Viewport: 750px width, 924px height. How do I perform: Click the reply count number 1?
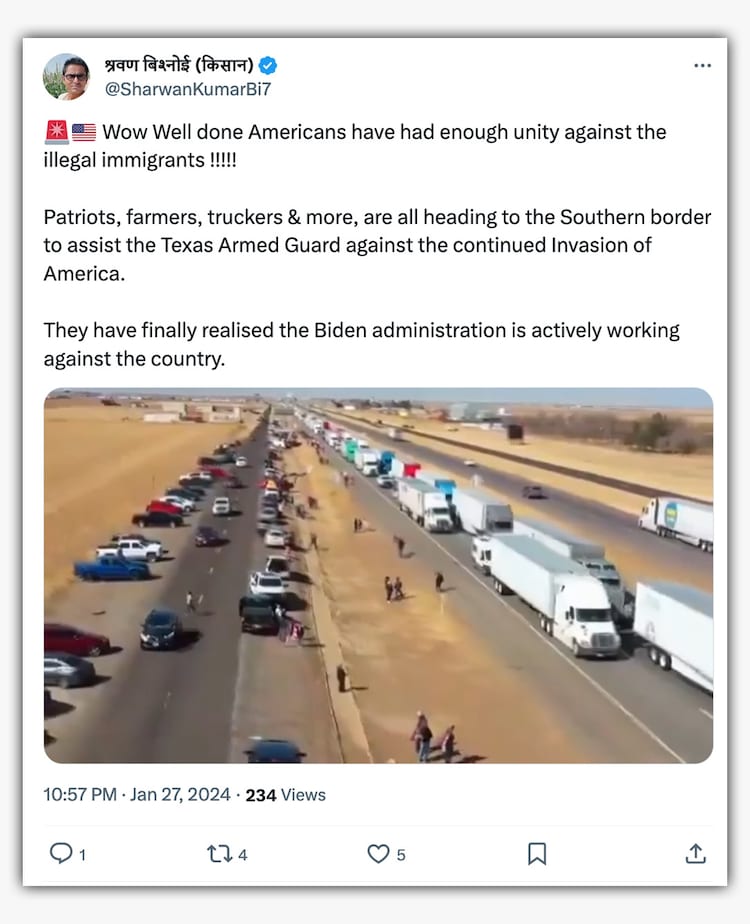coord(82,855)
